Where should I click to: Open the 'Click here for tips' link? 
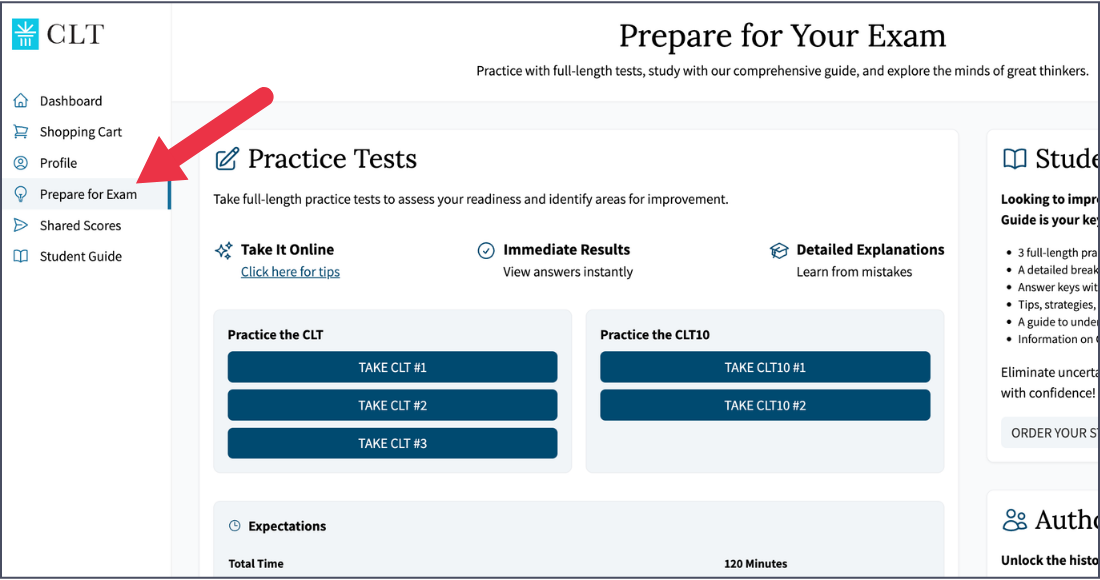[x=290, y=272]
